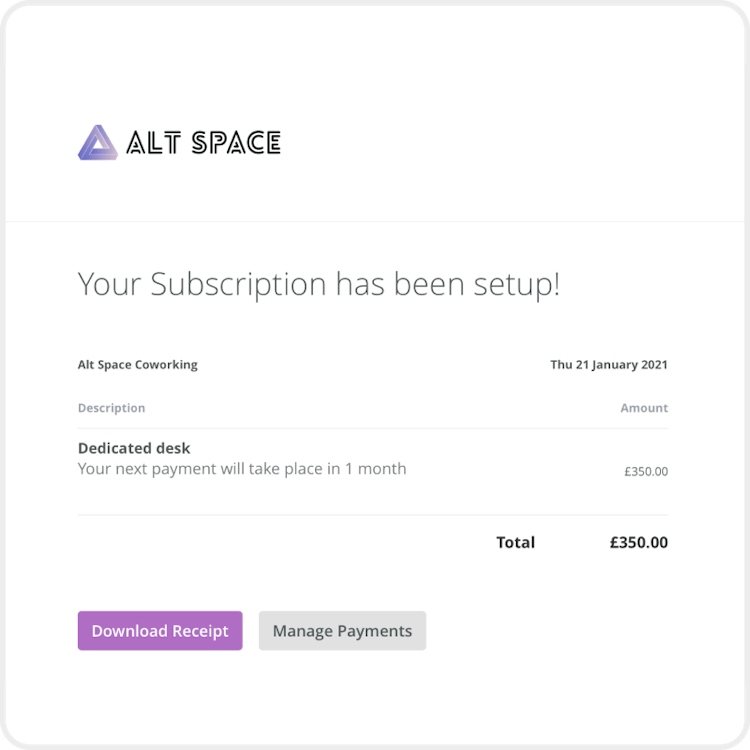Click the ALT SPACE wordmark text
The width and height of the screenshot is (750, 750).
click(x=203, y=143)
